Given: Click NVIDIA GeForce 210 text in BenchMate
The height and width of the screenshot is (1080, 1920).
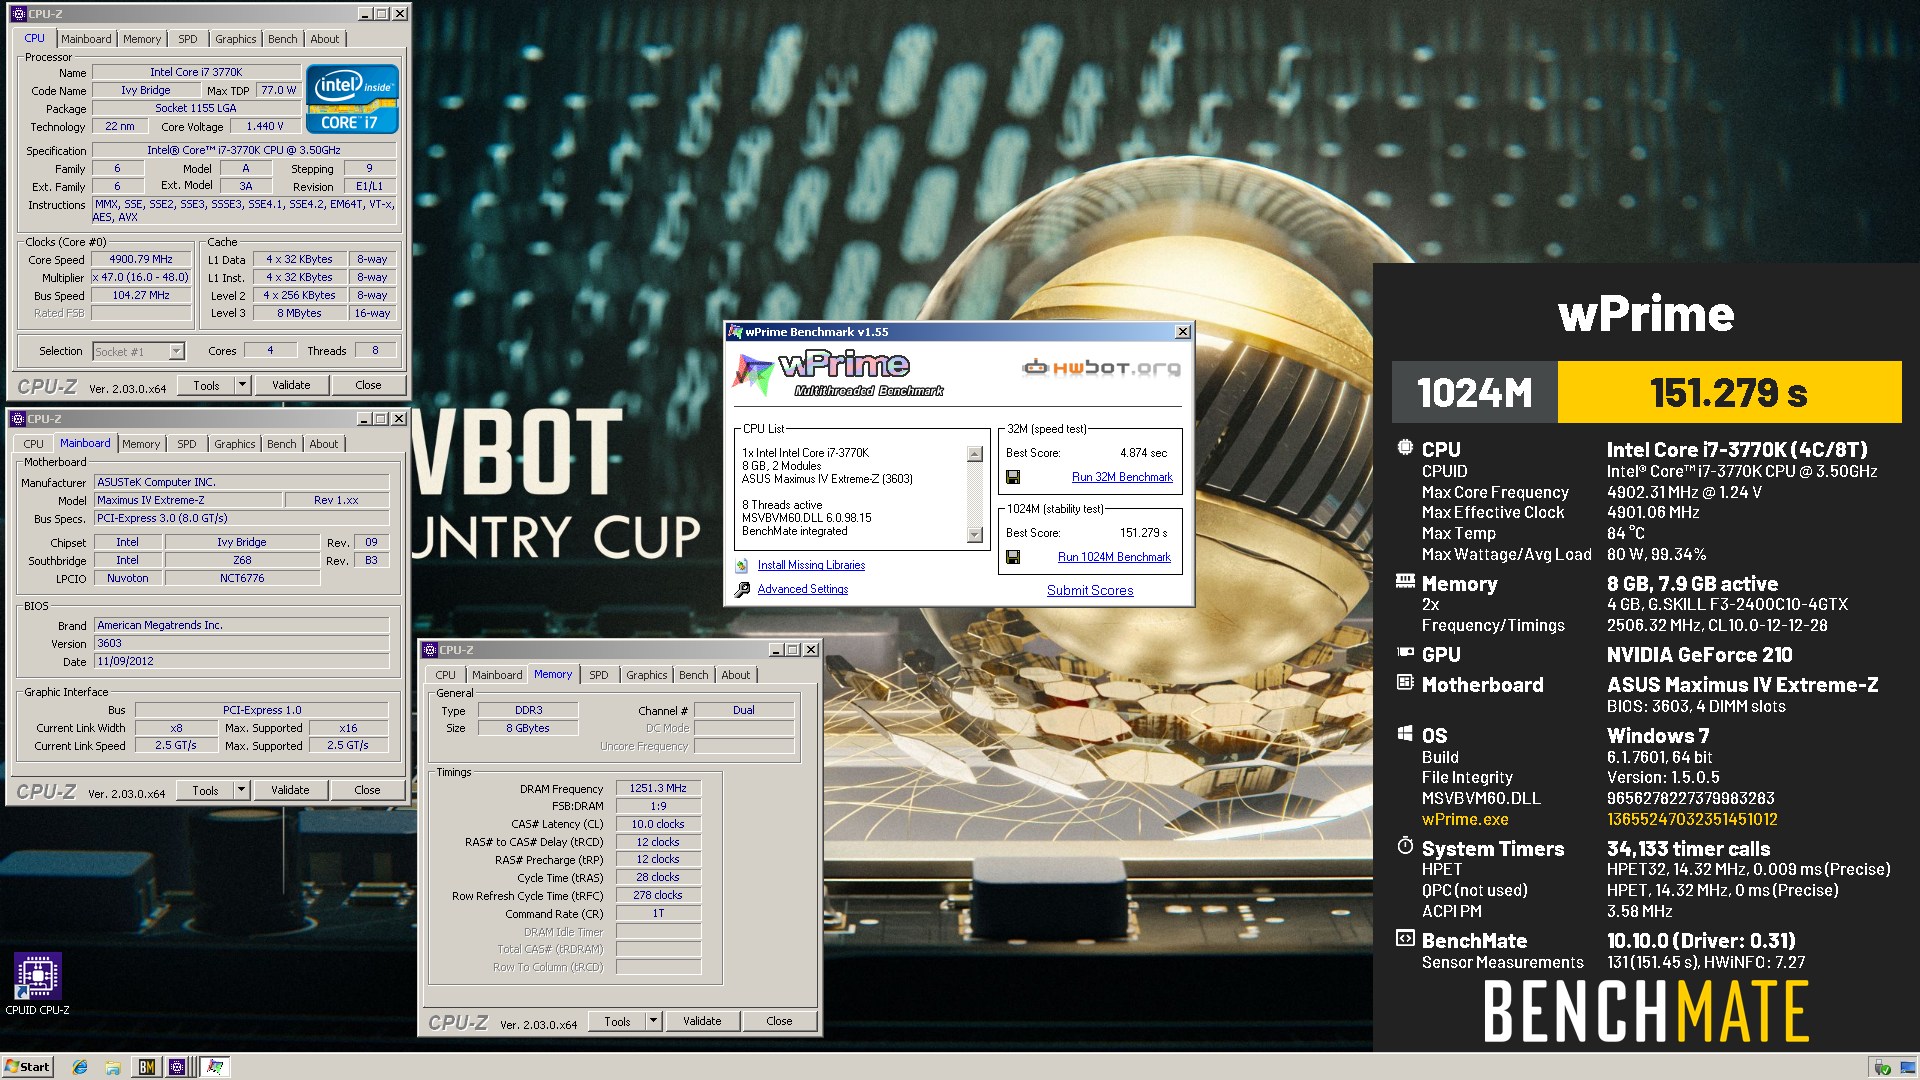Looking at the screenshot, I should [x=1699, y=655].
